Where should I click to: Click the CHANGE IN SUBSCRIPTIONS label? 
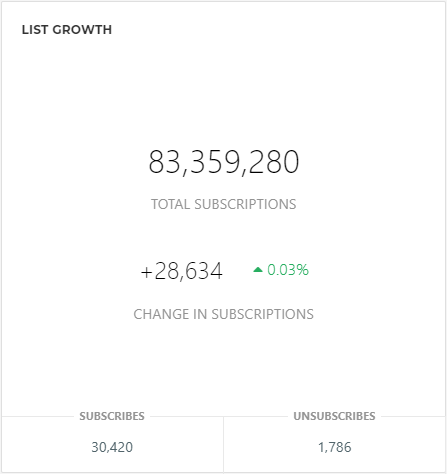coord(224,314)
